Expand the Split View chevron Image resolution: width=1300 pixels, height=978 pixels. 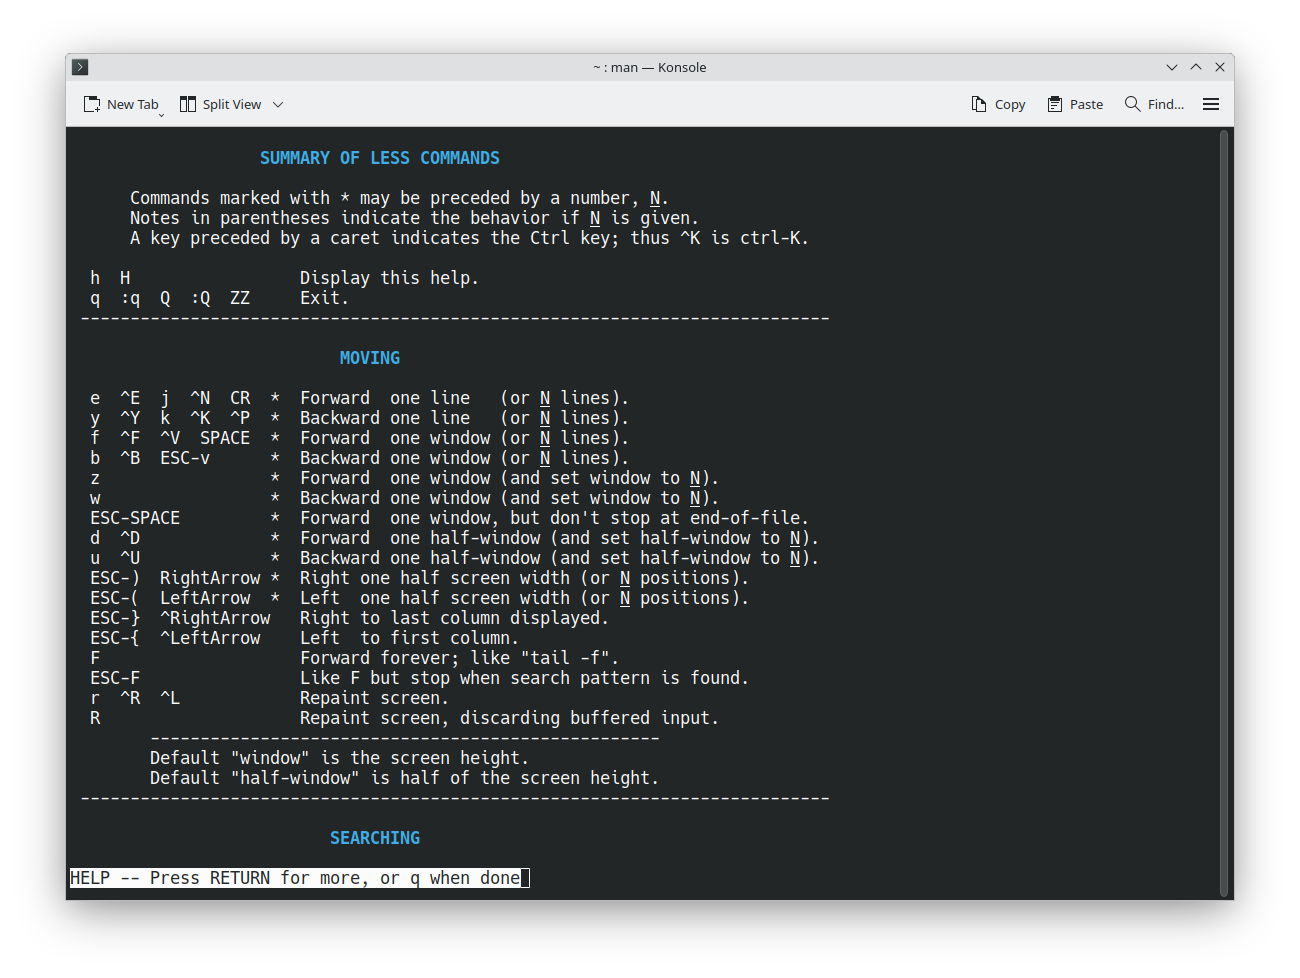point(278,104)
